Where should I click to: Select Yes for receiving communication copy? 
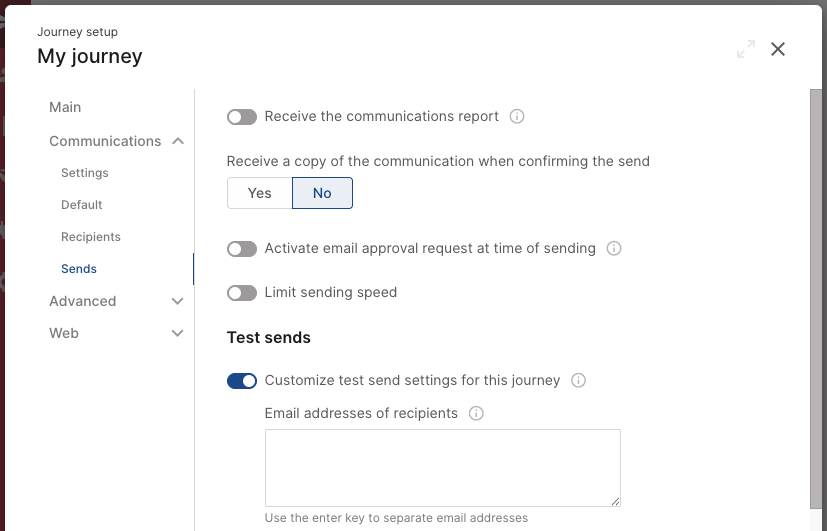(259, 193)
